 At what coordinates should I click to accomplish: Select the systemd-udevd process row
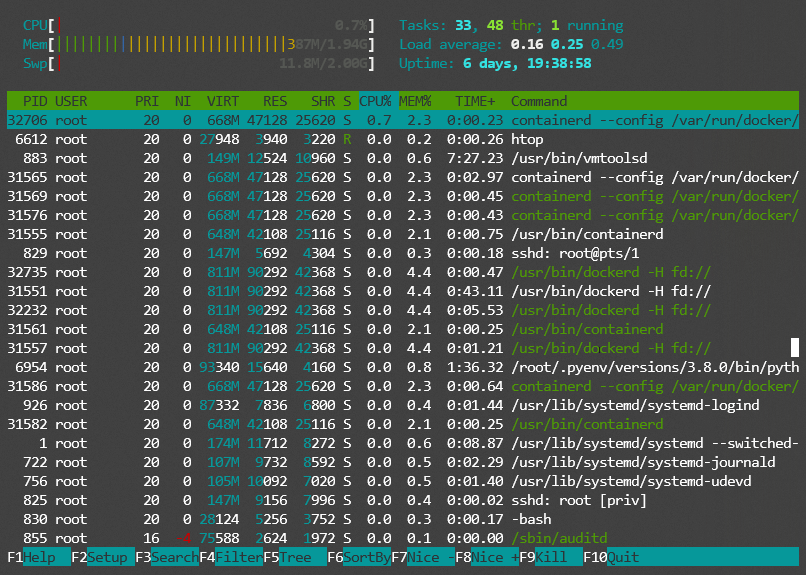click(x=403, y=481)
